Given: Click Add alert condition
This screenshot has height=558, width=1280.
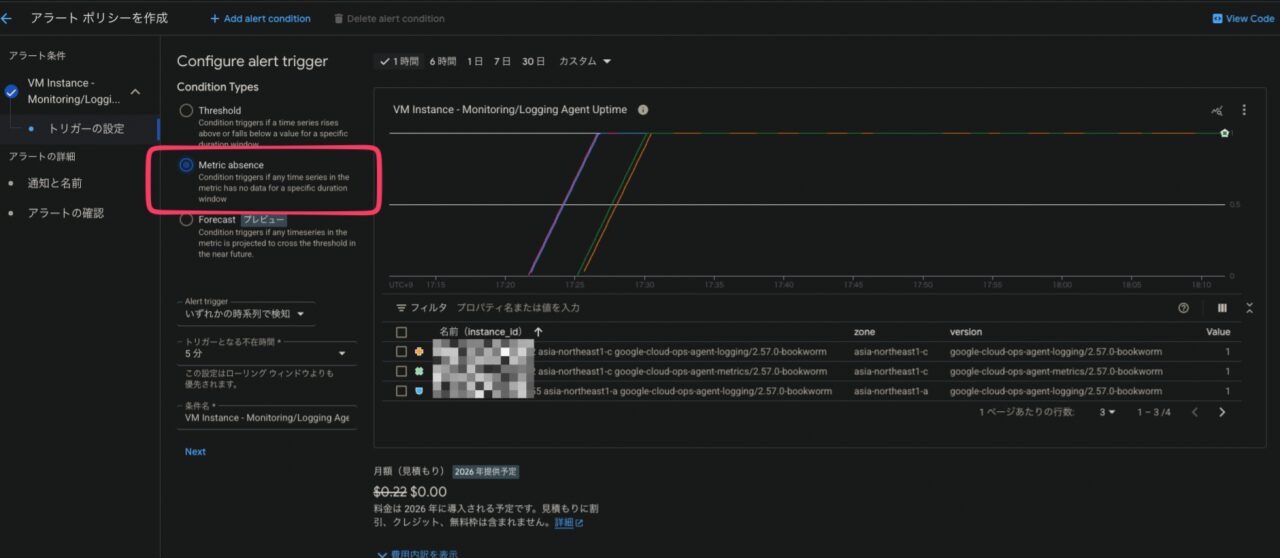Looking at the screenshot, I should [x=260, y=18].
